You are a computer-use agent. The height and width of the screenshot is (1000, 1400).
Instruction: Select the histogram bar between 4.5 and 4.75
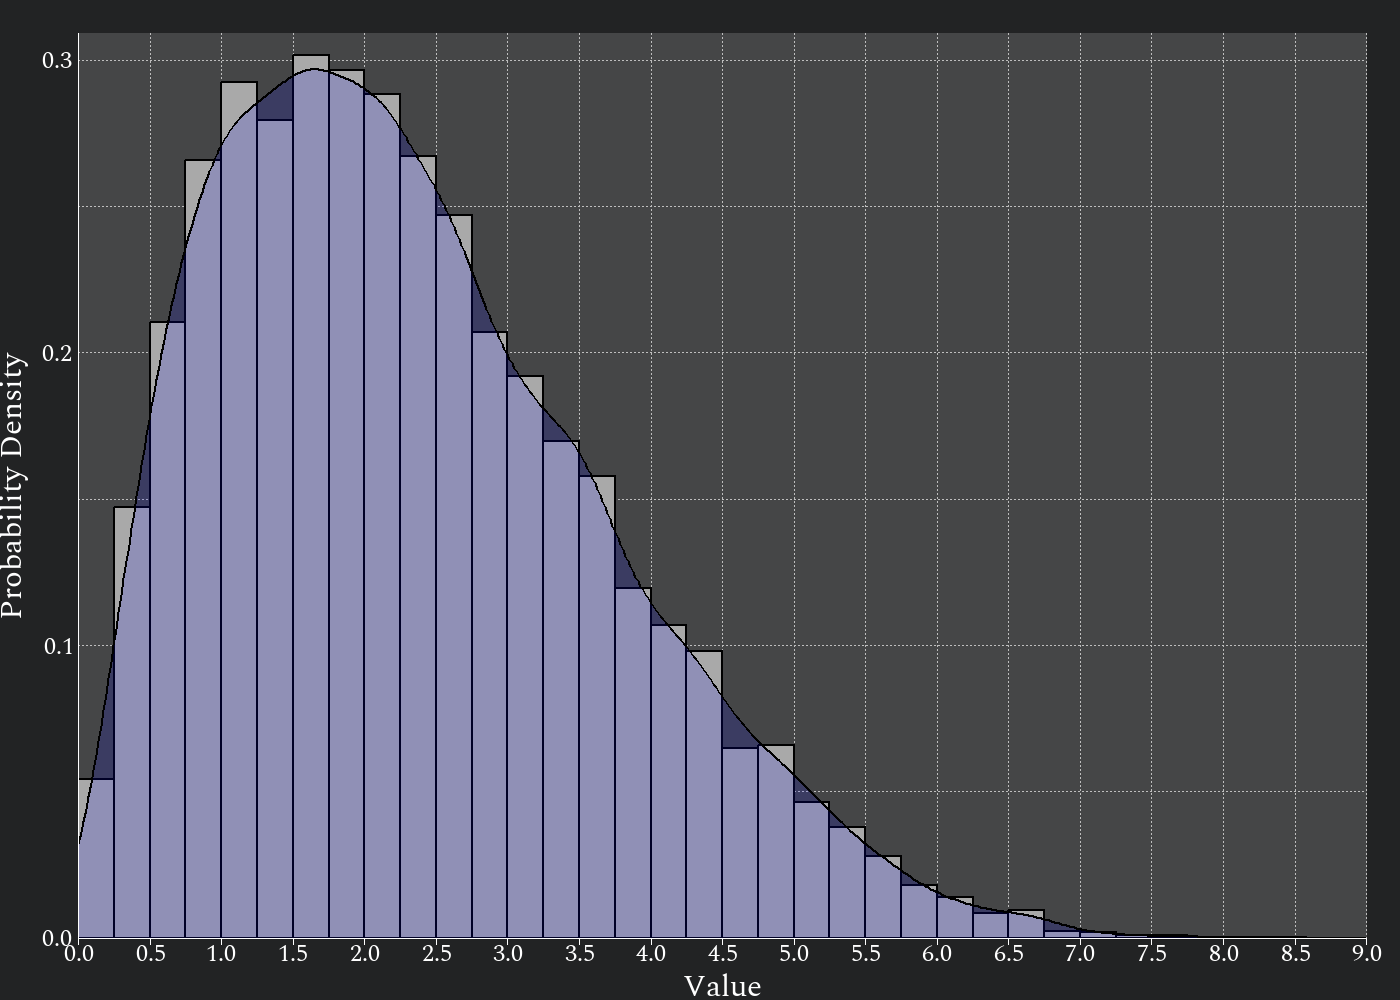[740, 843]
